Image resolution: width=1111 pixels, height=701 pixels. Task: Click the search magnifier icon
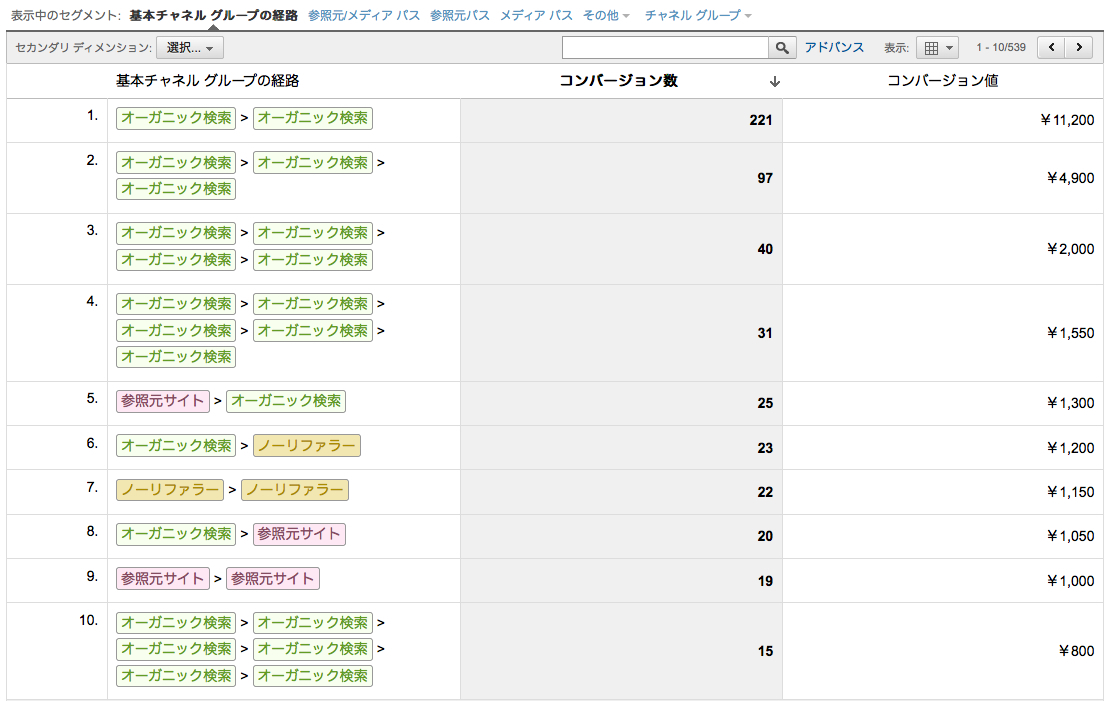tap(782, 47)
